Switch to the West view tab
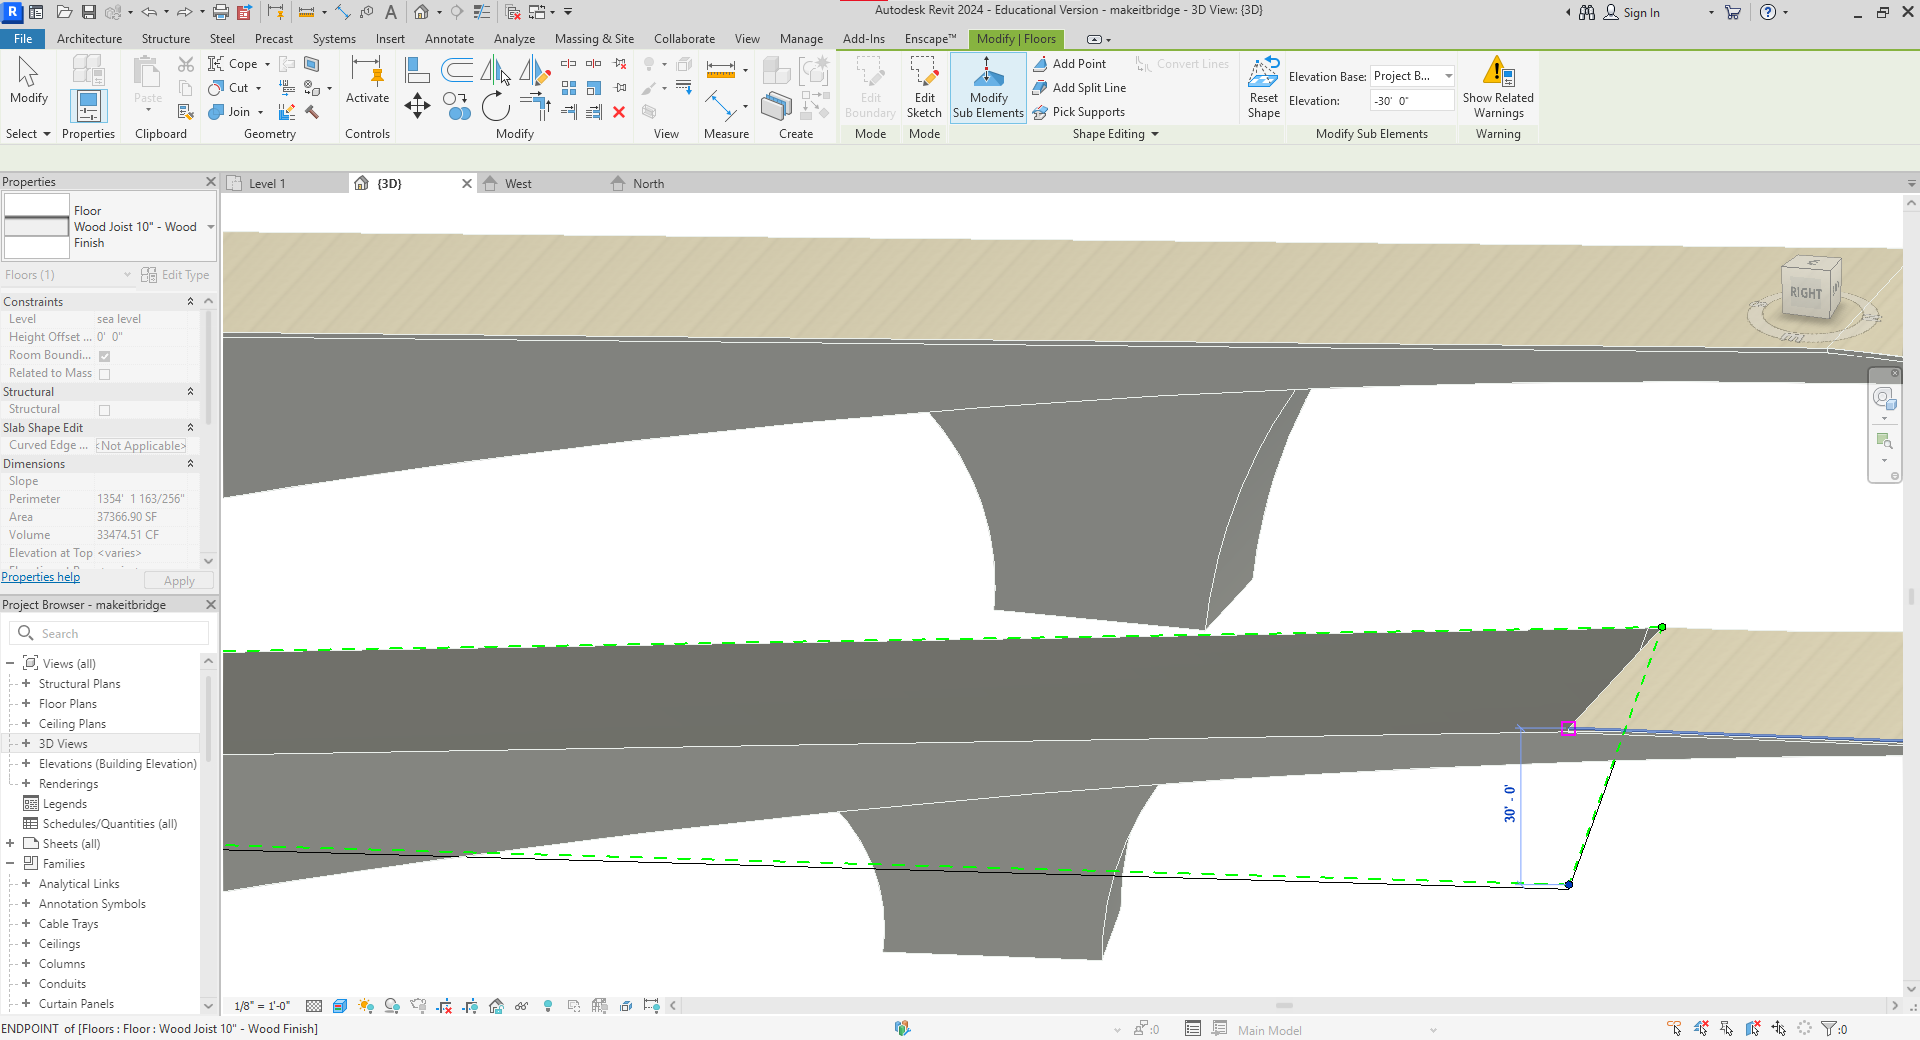 (x=518, y=184)
